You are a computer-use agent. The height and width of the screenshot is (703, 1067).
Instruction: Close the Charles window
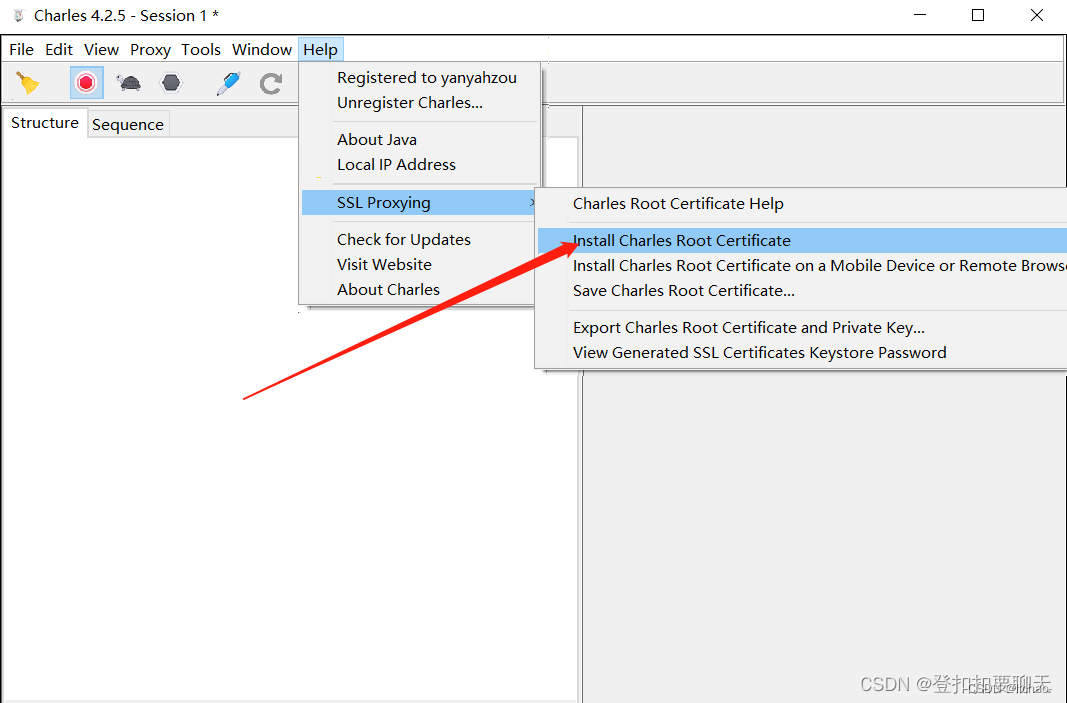pyautogui.click(x=1036, y=15)
